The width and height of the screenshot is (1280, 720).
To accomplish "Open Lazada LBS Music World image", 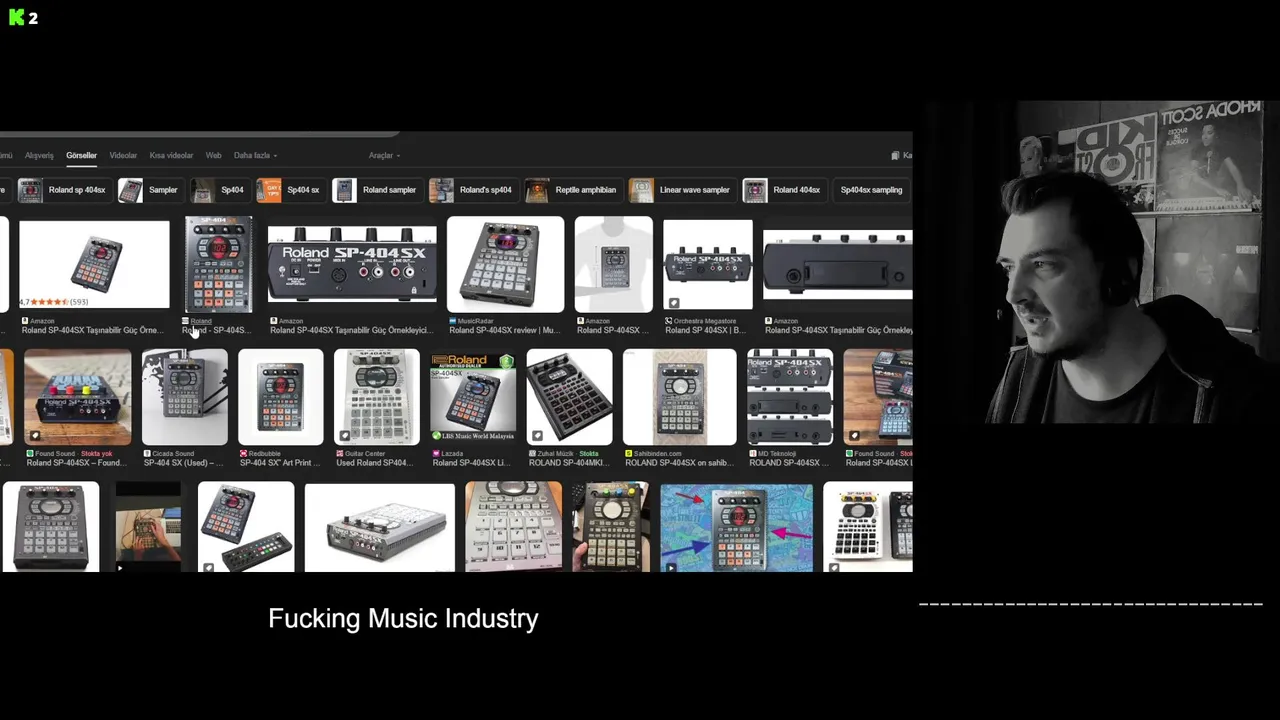I will (473, 397).
